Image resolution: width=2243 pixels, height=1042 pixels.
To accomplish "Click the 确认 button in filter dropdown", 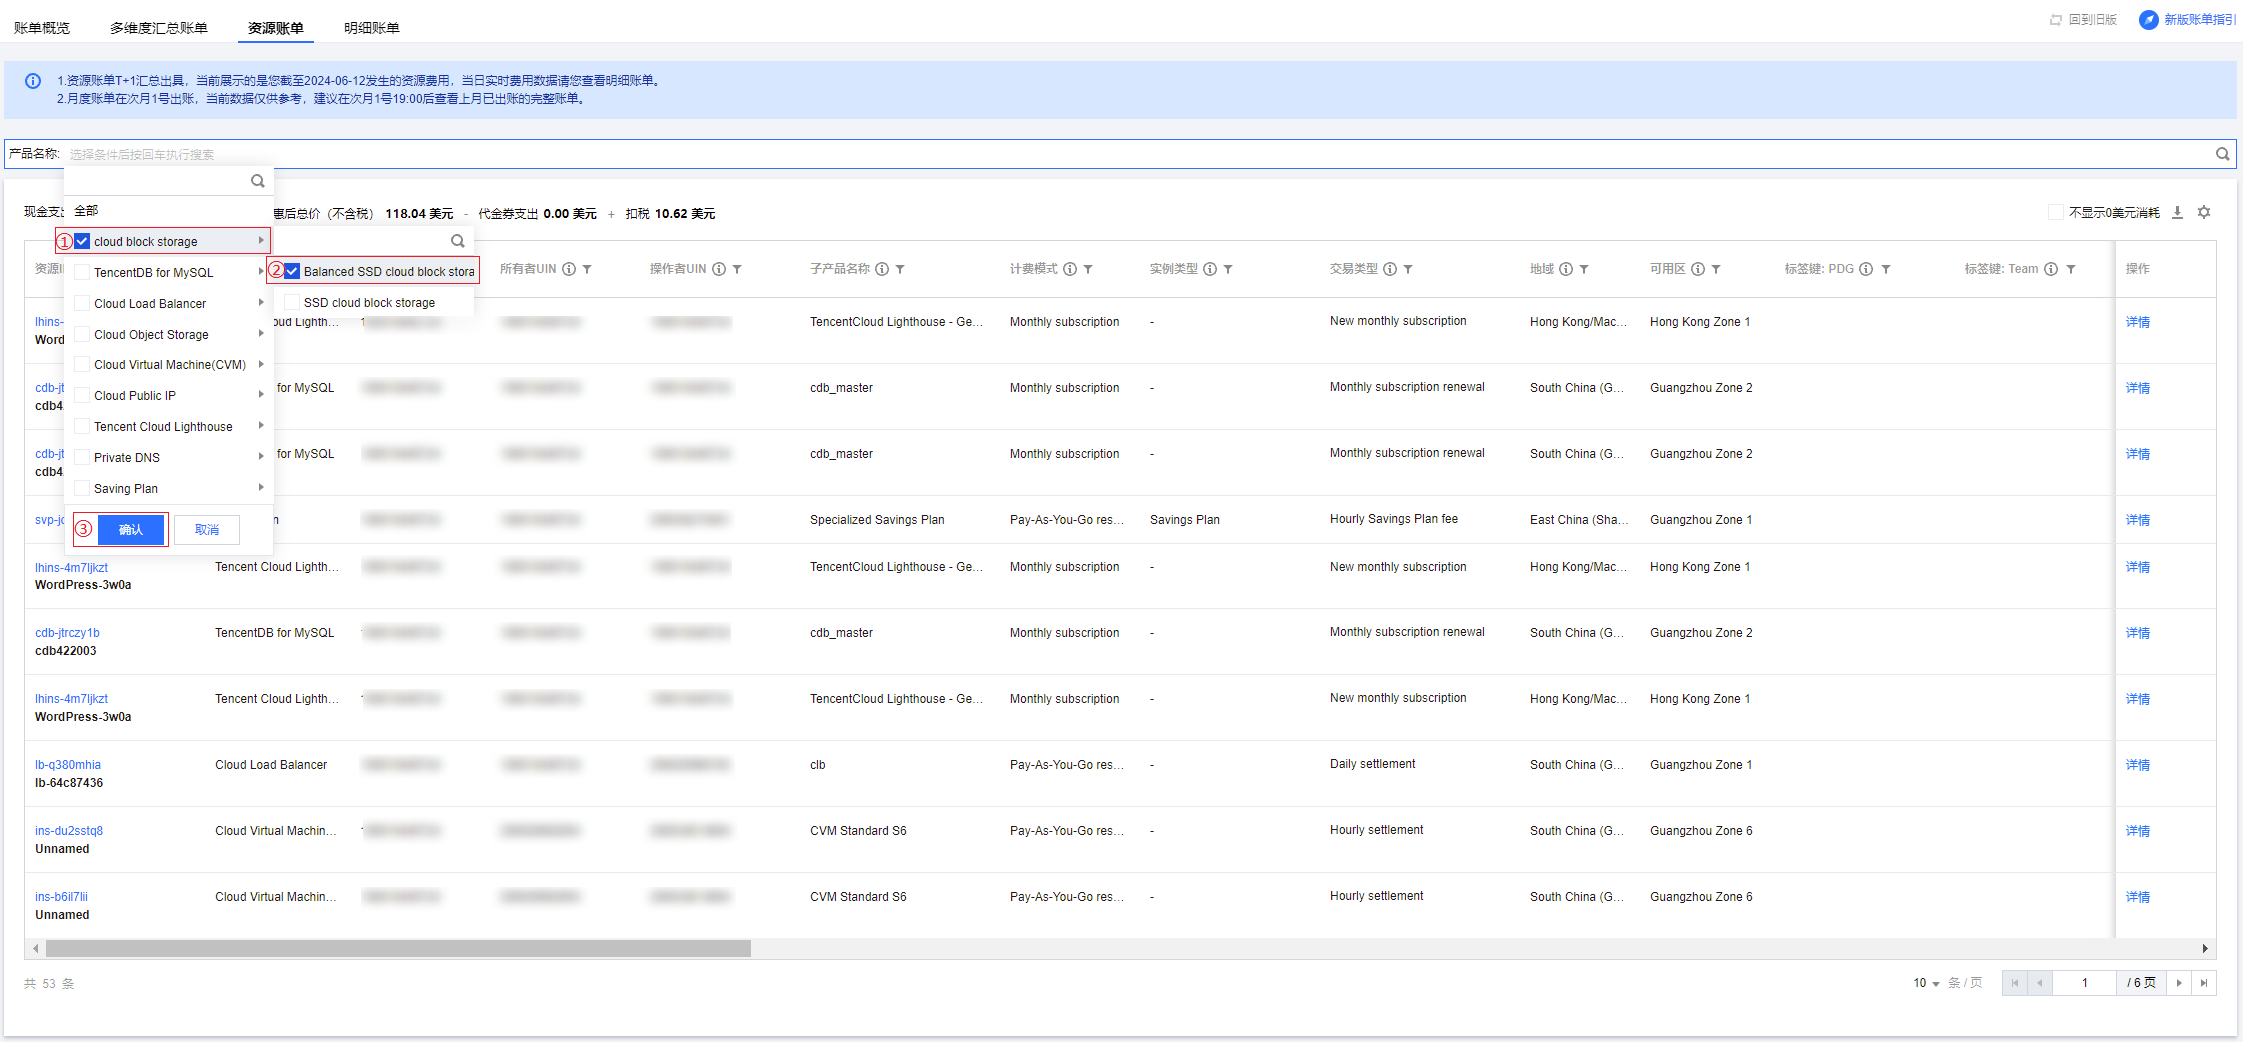I will [x=131, y=530].
